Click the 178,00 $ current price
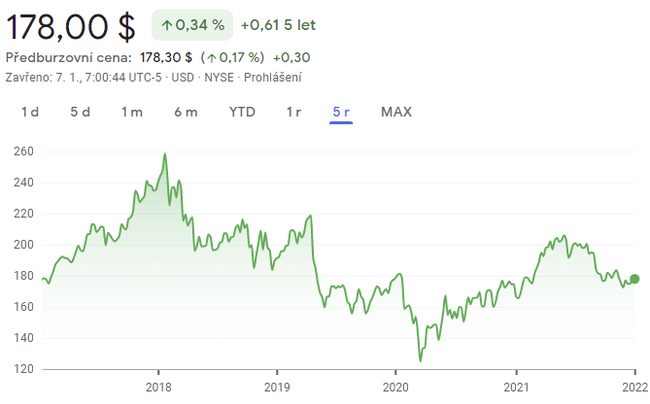Image resolution: width=650 pixels, height=404 pixels. point(70,24)
